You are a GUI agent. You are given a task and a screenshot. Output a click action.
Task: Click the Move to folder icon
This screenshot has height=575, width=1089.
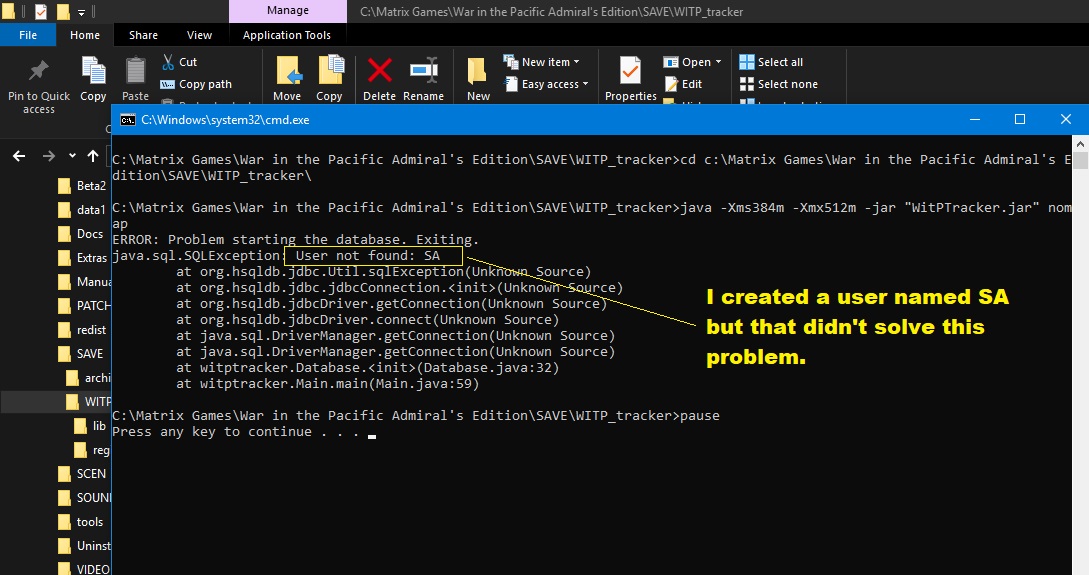(x=288, y=71)
